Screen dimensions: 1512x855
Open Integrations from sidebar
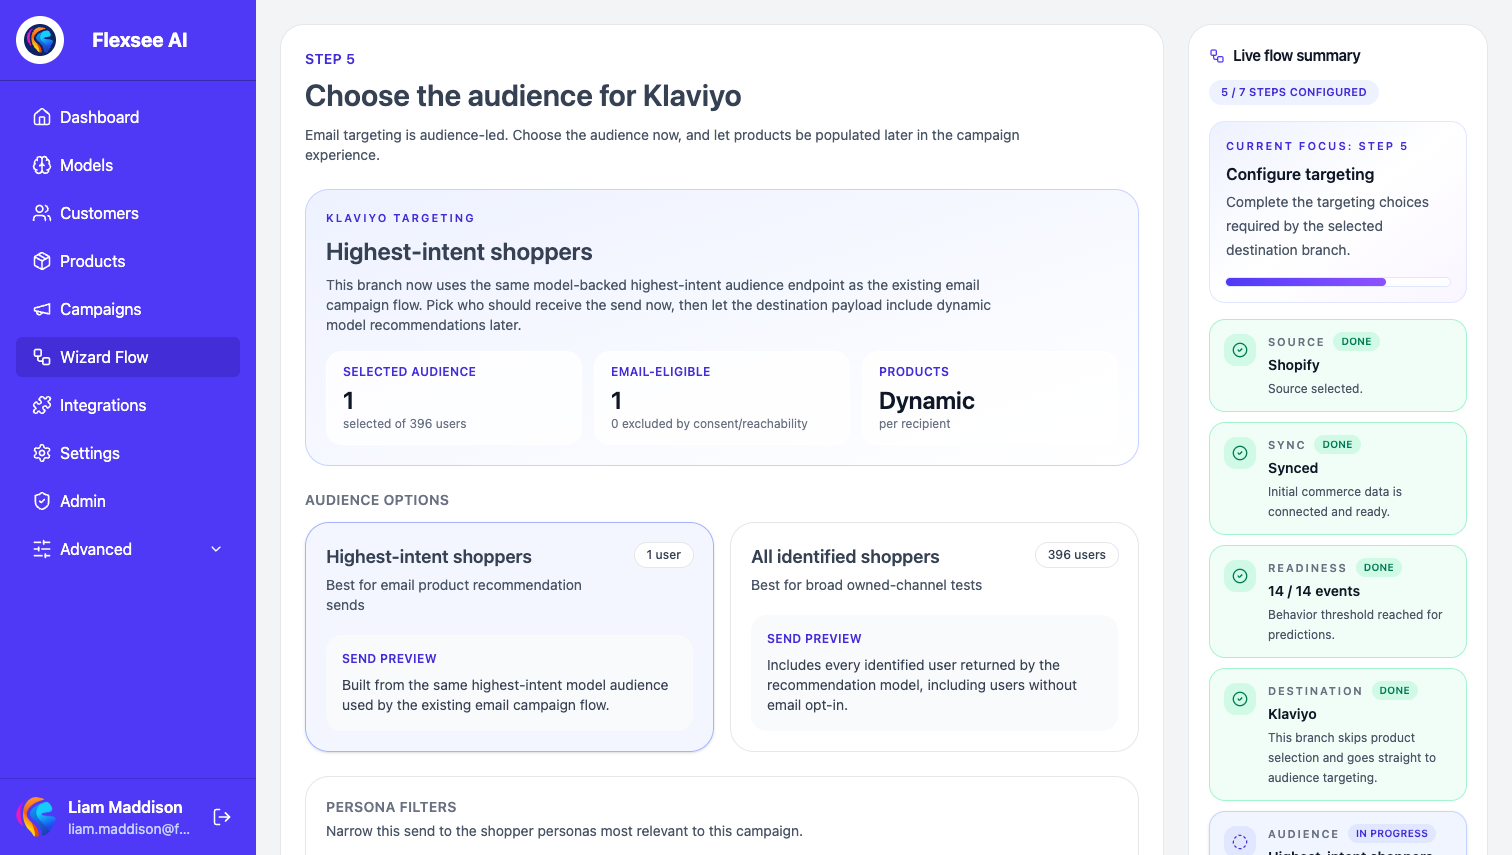(x=128, y=405)
